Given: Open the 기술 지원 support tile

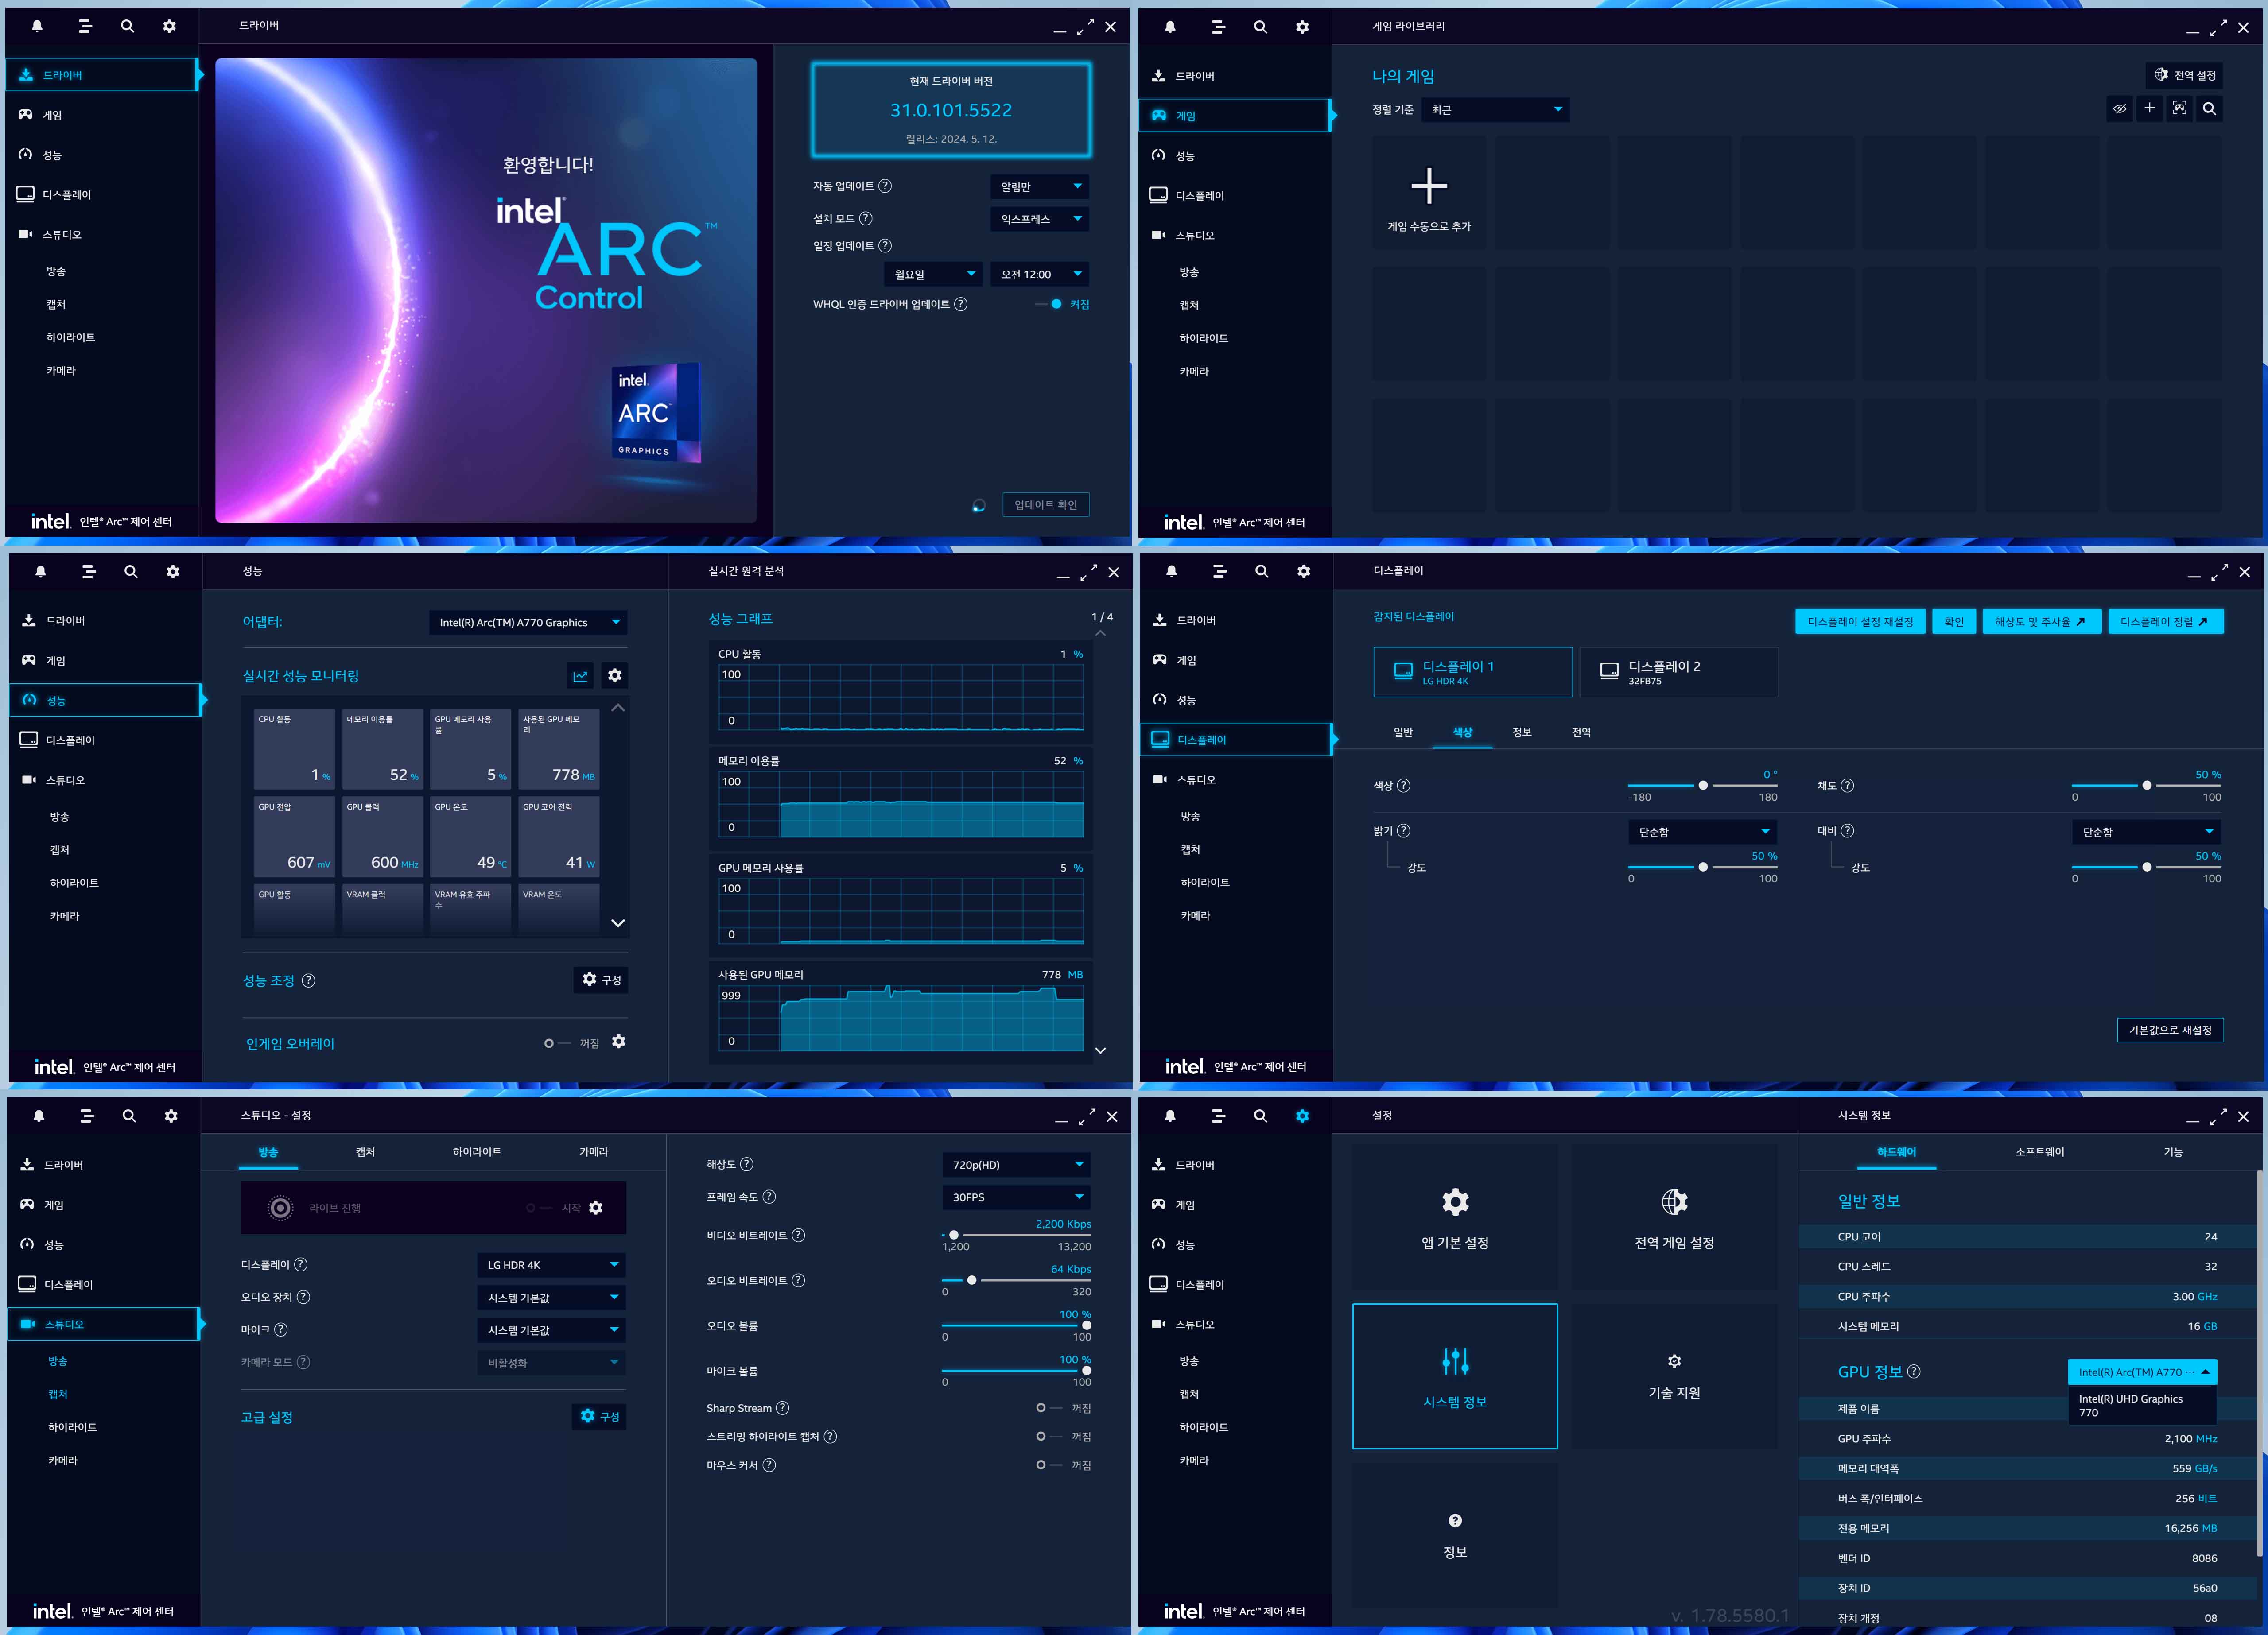Looking at the screenshot, I should tap(1674, 1375).
